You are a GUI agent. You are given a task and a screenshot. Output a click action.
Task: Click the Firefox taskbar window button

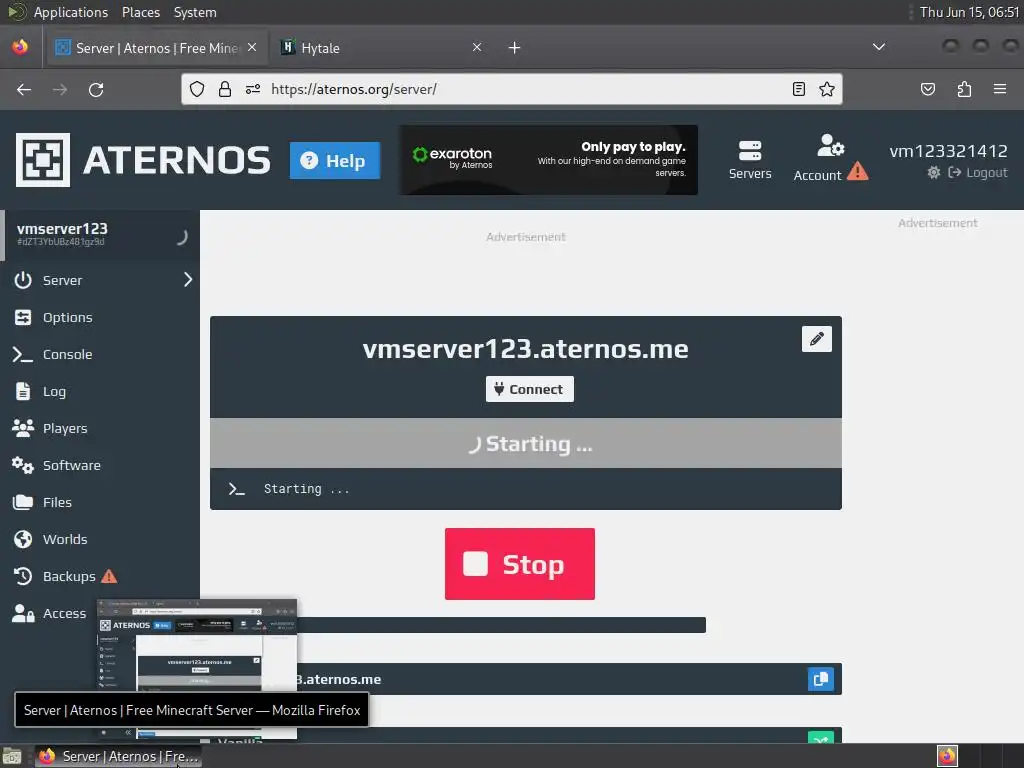click(118, 756)
